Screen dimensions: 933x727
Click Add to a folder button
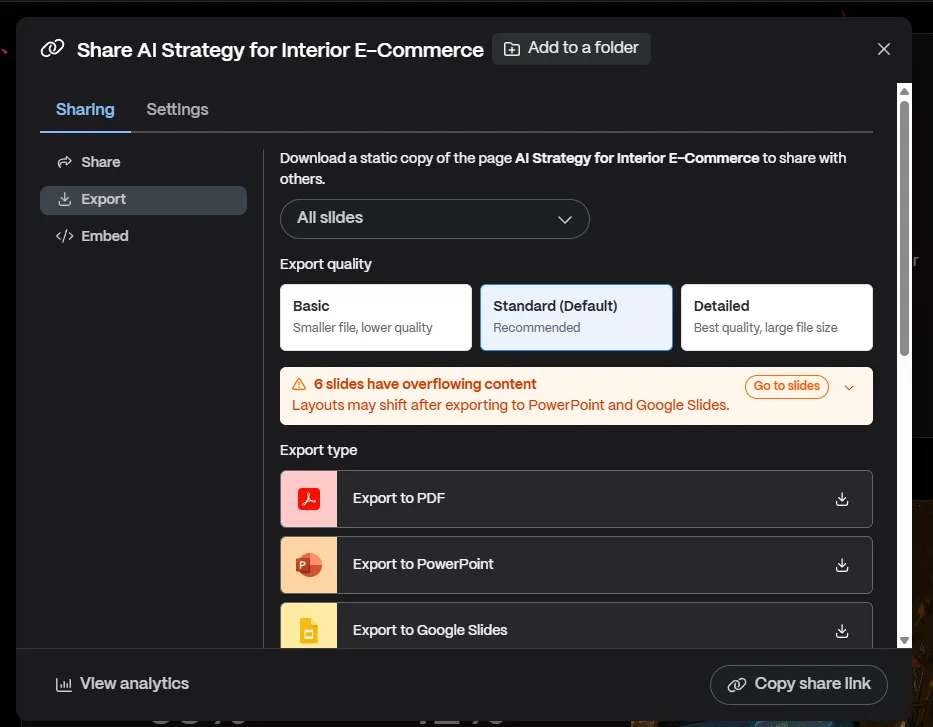tap(571, 48)
